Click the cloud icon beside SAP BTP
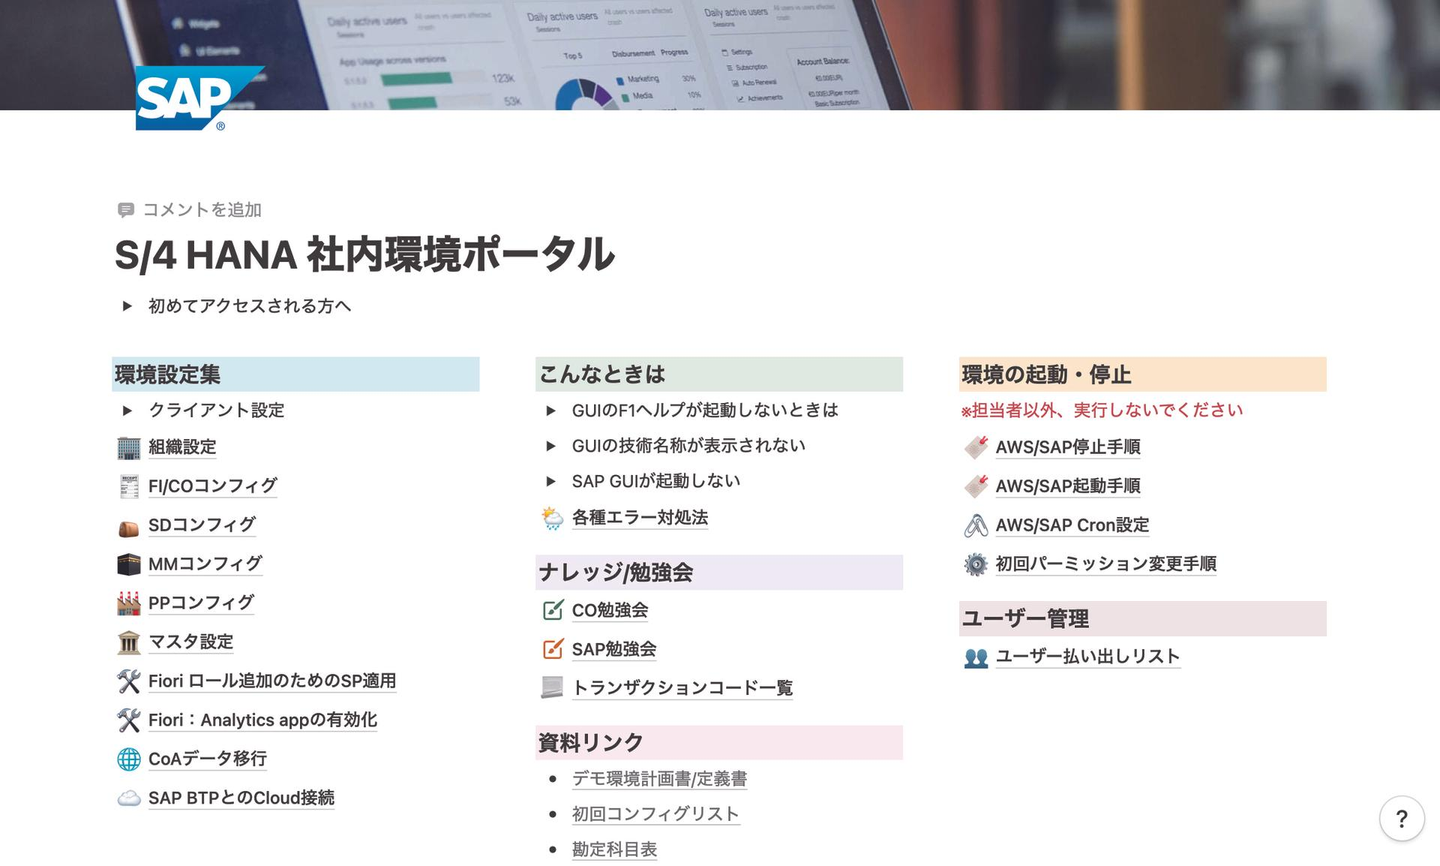 tap(129, 799)
